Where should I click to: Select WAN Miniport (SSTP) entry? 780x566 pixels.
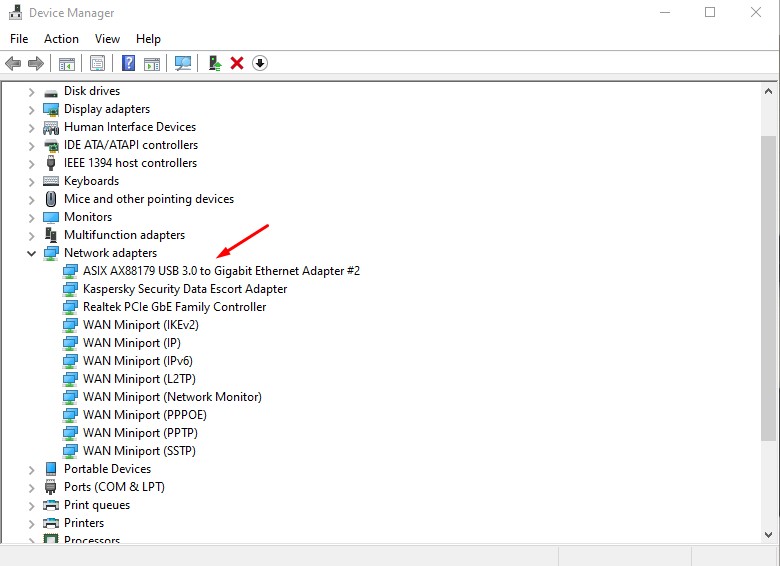pyautogui.click(x=139, y=451)
